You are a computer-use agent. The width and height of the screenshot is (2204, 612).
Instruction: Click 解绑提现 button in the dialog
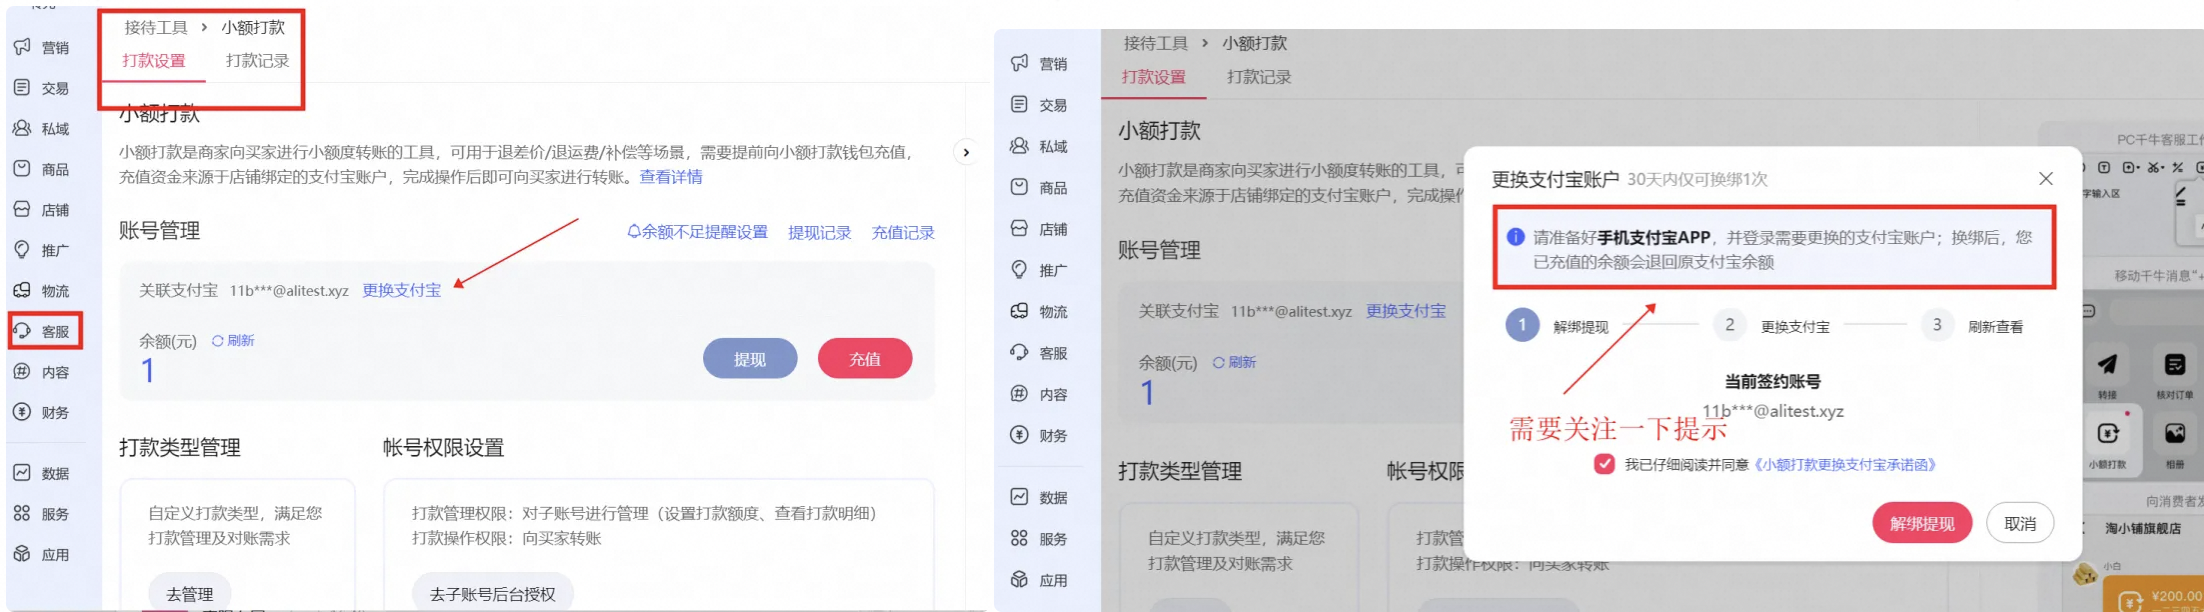(1922, 523)
